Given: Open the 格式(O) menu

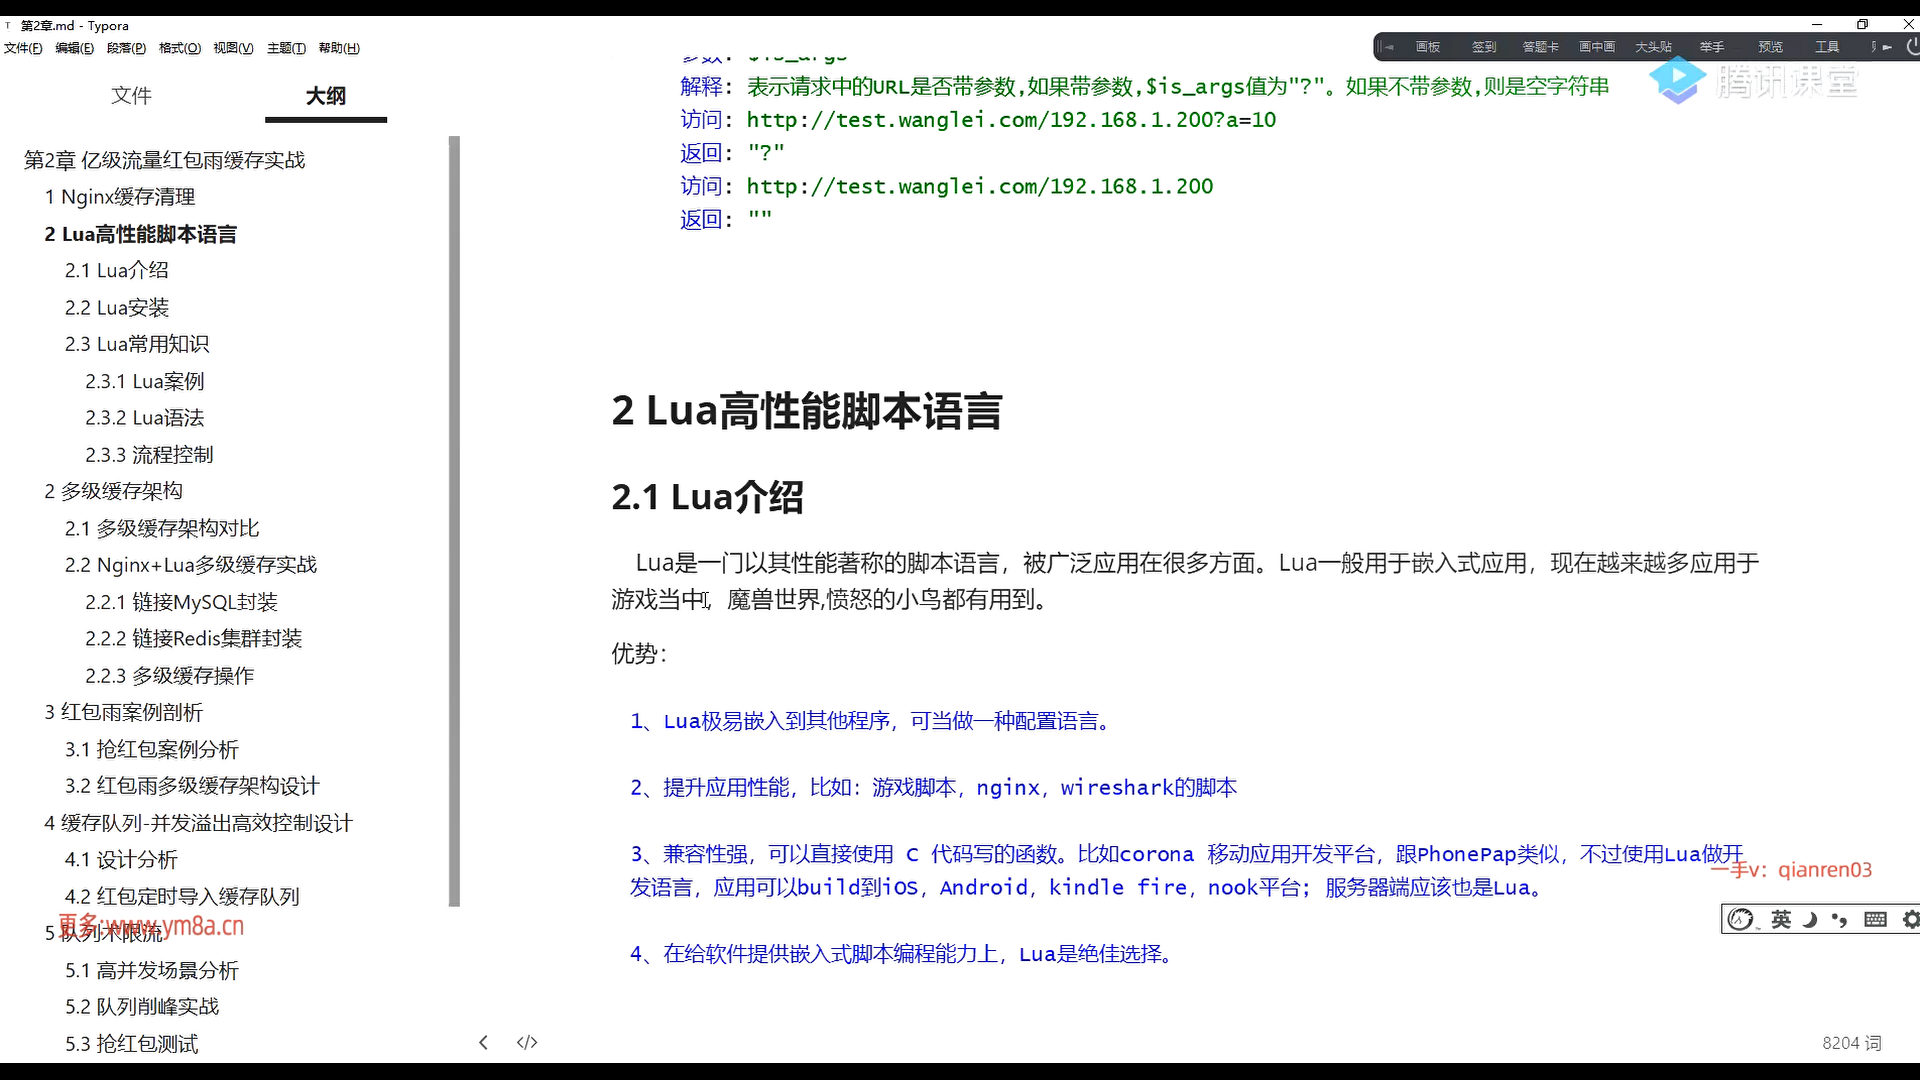Looking at the screenshot, I should pyautogui.click(x=180, y=48).
